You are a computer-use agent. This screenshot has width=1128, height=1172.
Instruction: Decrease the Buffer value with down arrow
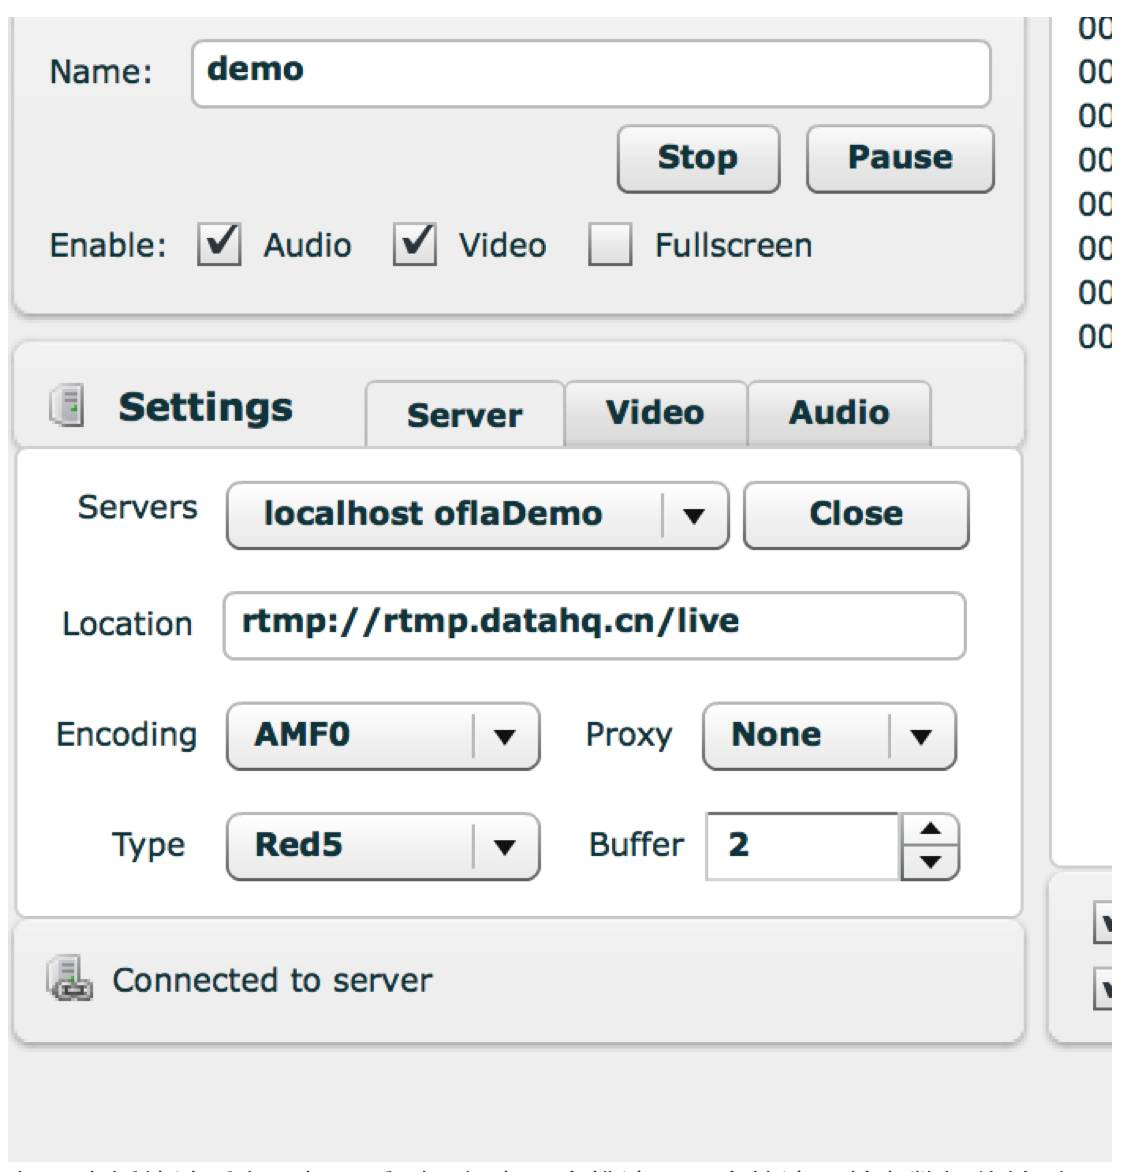coord(930,863)
